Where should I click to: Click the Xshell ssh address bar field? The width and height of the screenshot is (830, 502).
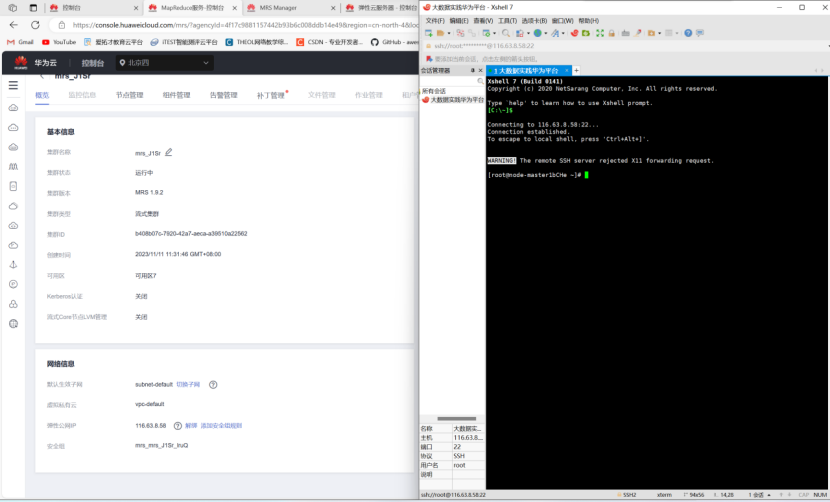tap(625, 46)
